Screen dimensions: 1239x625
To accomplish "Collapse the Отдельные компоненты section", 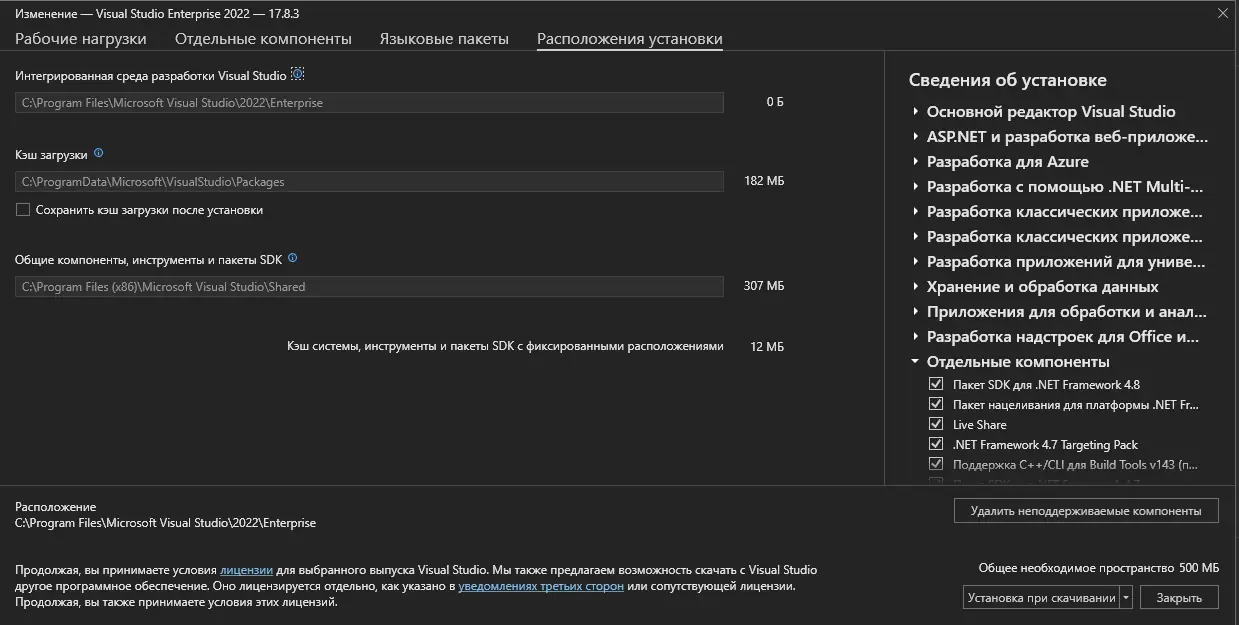I will click(x=913, y=361).
